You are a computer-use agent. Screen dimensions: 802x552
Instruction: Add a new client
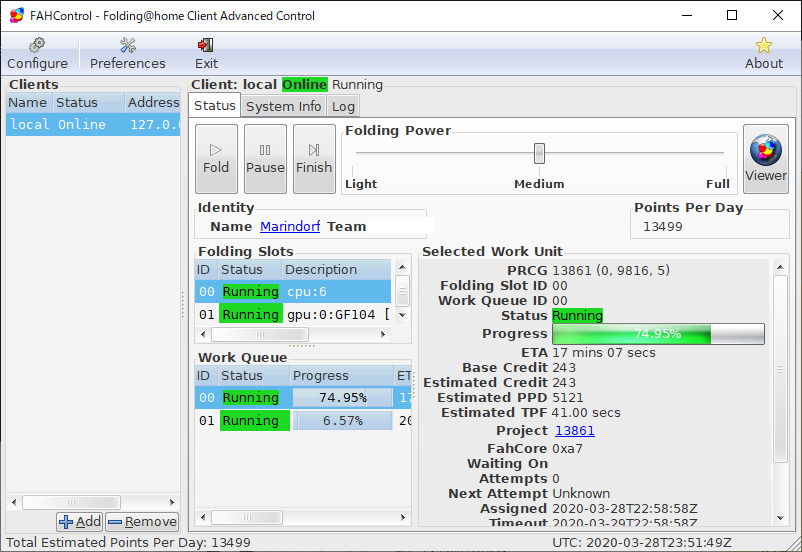click(x=80, y=521)
